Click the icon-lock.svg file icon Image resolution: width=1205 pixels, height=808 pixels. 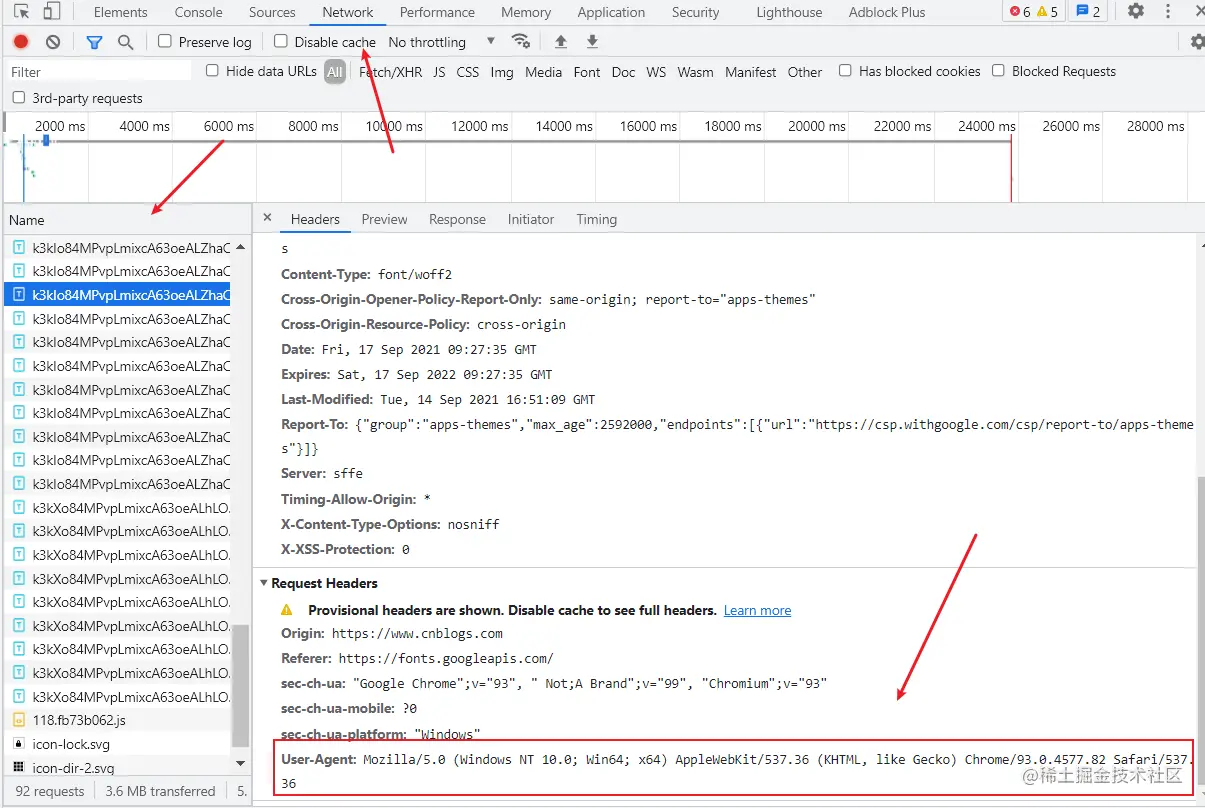point(18,744)
